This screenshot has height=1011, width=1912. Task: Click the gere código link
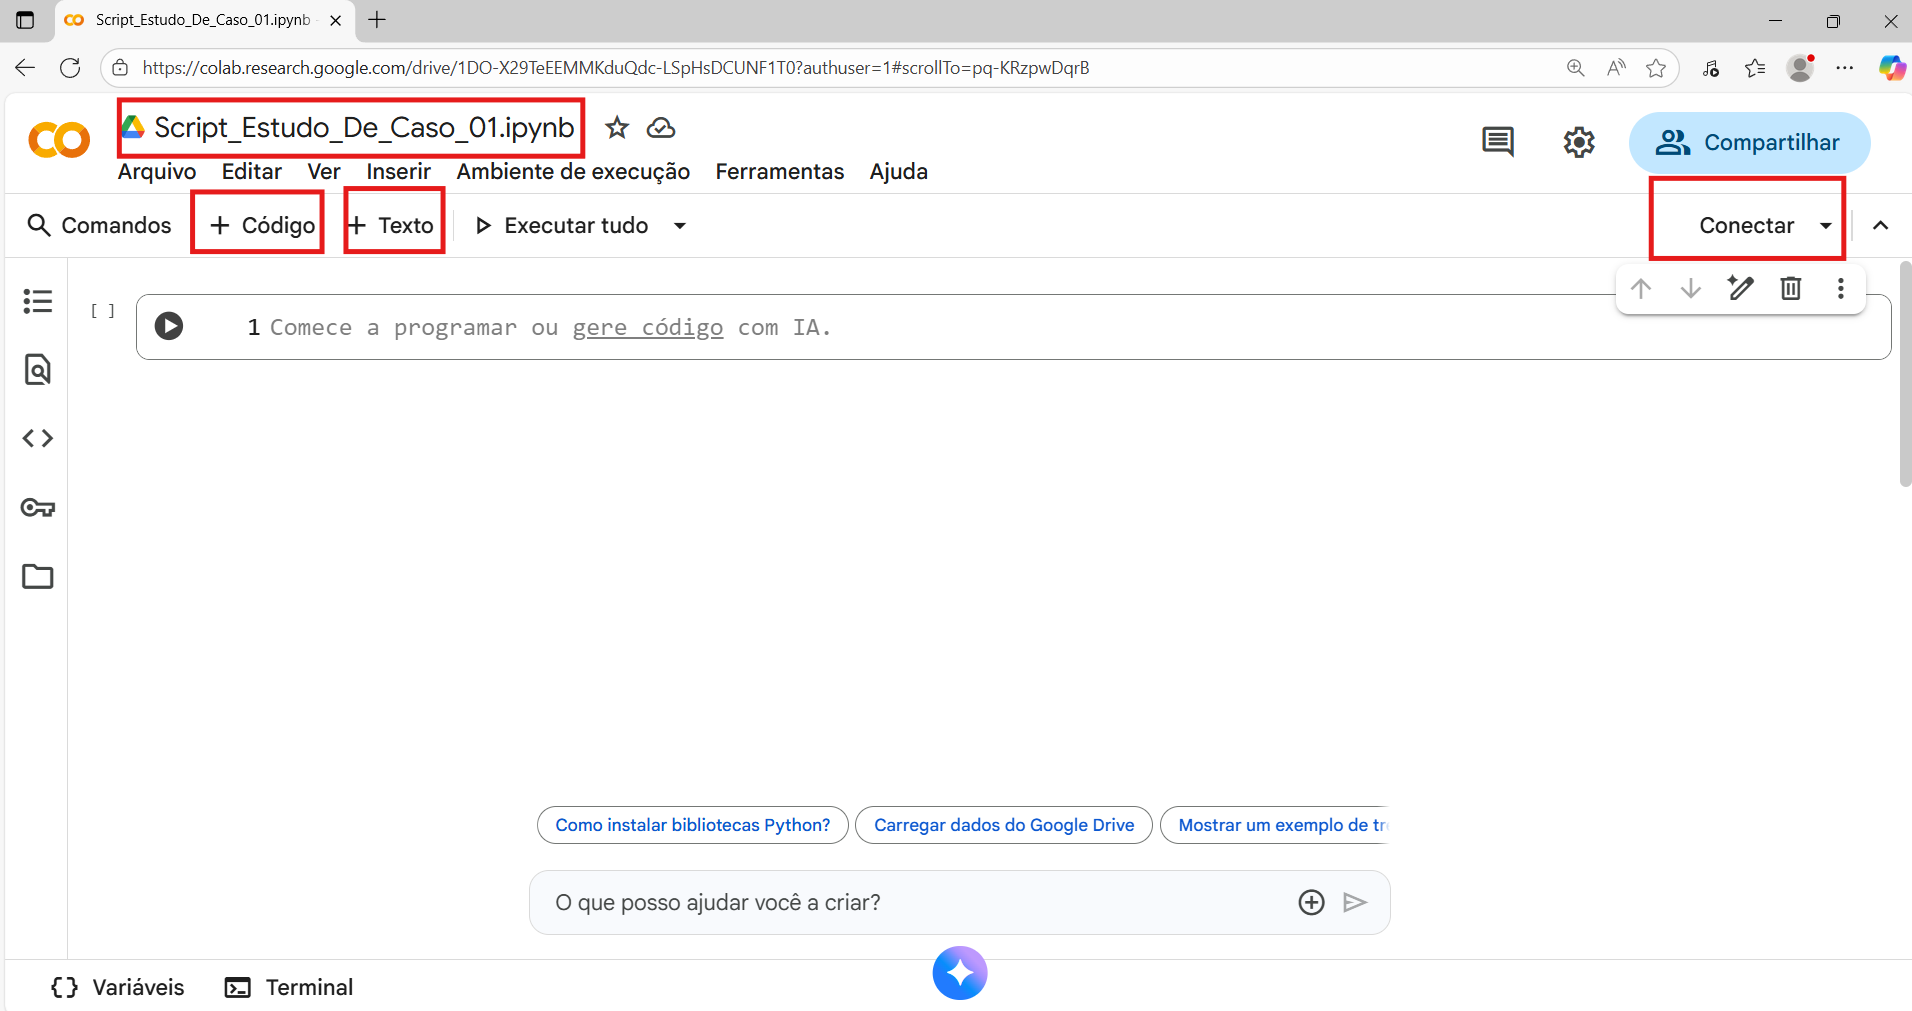647,328
